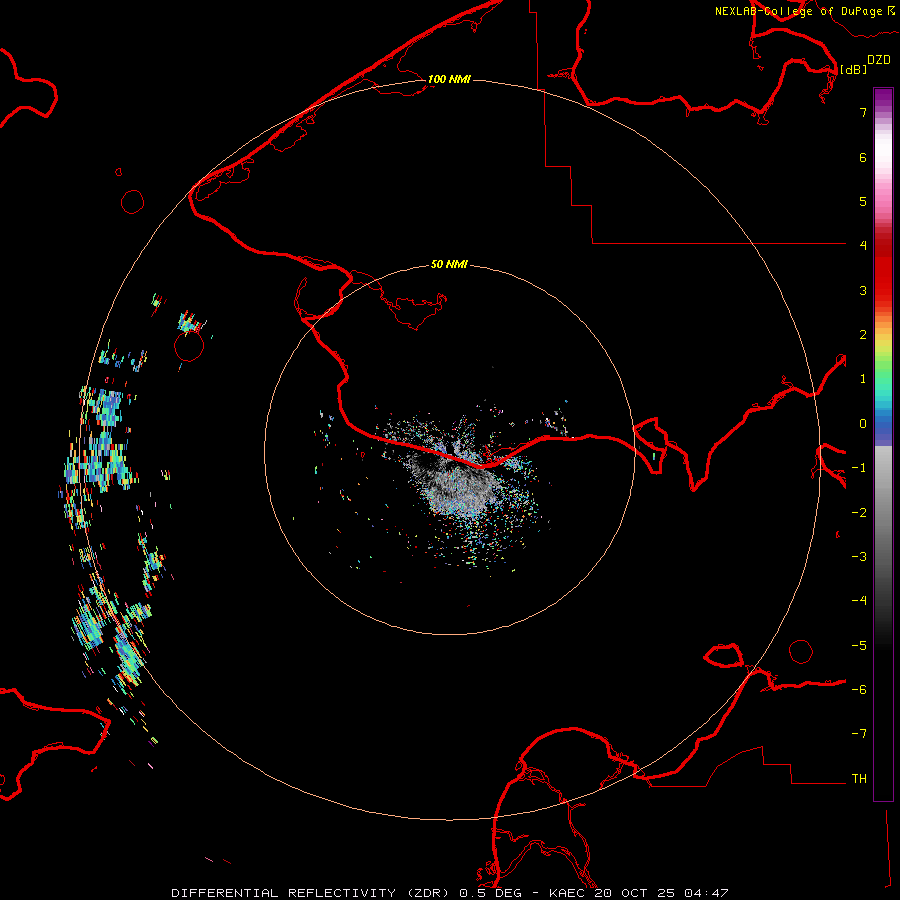Click the Differential Reflectivity title caption at bottom

point(449,893)
